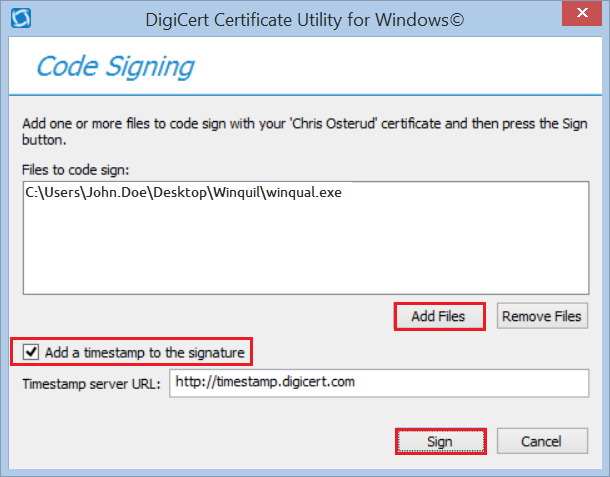Click empty area in files list box
The width and height of the screenshot is (610, 477).
[300, 250]
